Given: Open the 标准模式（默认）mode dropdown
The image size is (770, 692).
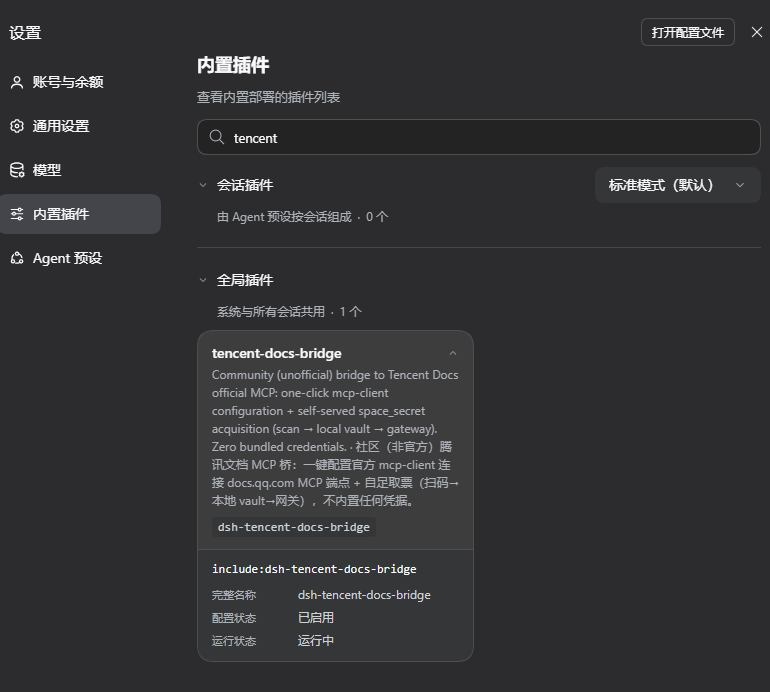Looking at the screenshot, I should click(x=678, y=185).
